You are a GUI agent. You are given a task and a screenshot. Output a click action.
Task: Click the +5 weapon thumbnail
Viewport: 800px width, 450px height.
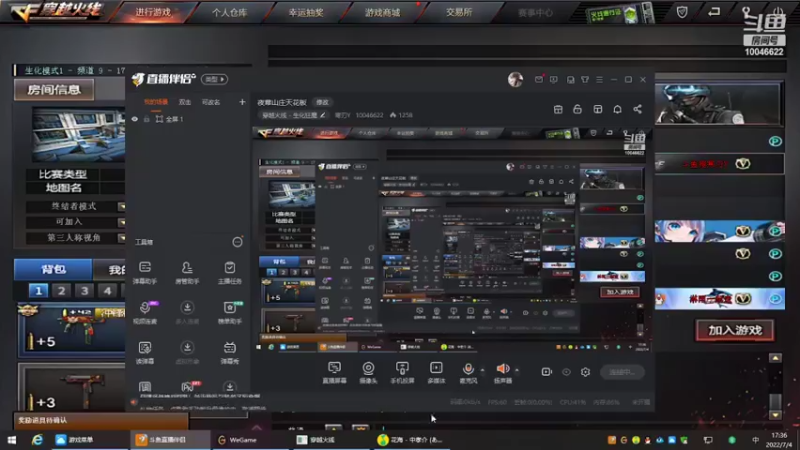tap(71, 329)
